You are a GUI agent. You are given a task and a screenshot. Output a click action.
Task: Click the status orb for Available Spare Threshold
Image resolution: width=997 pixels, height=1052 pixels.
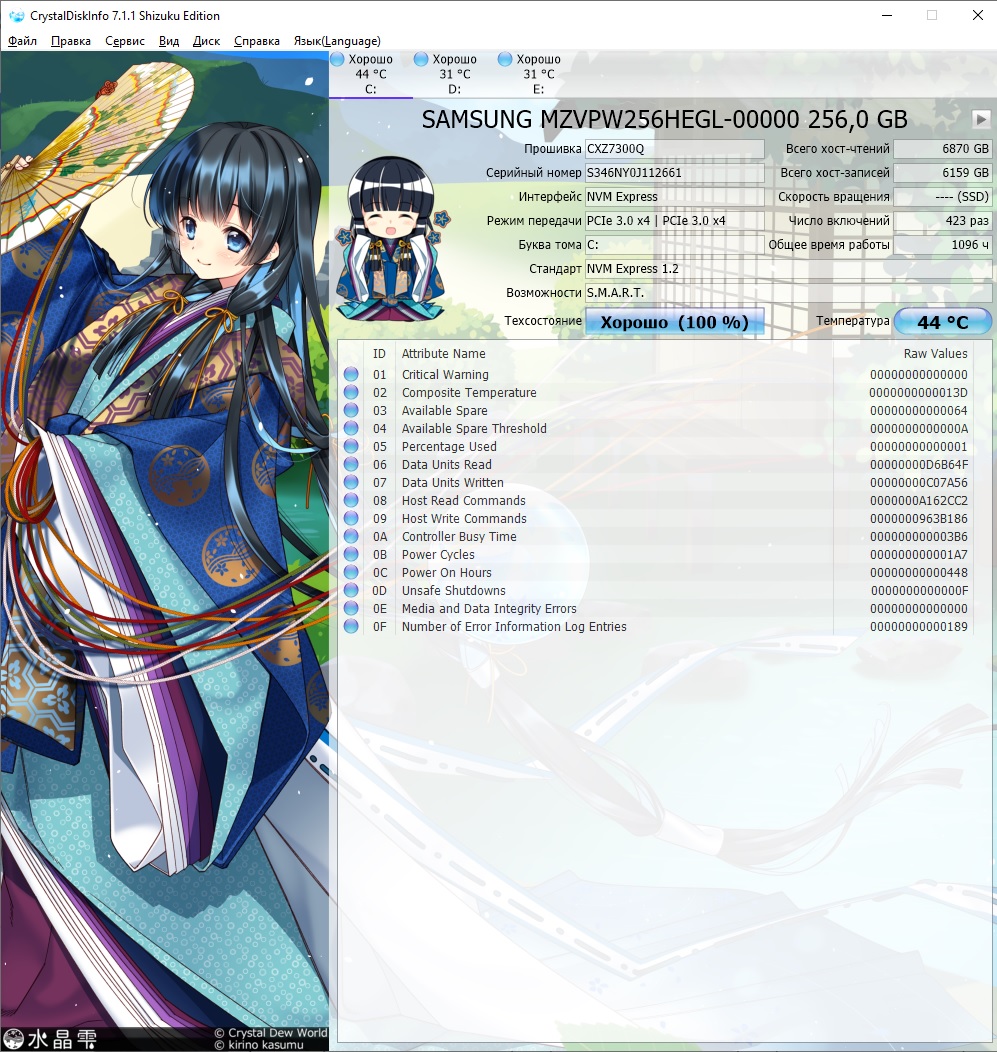coord(351,428)
